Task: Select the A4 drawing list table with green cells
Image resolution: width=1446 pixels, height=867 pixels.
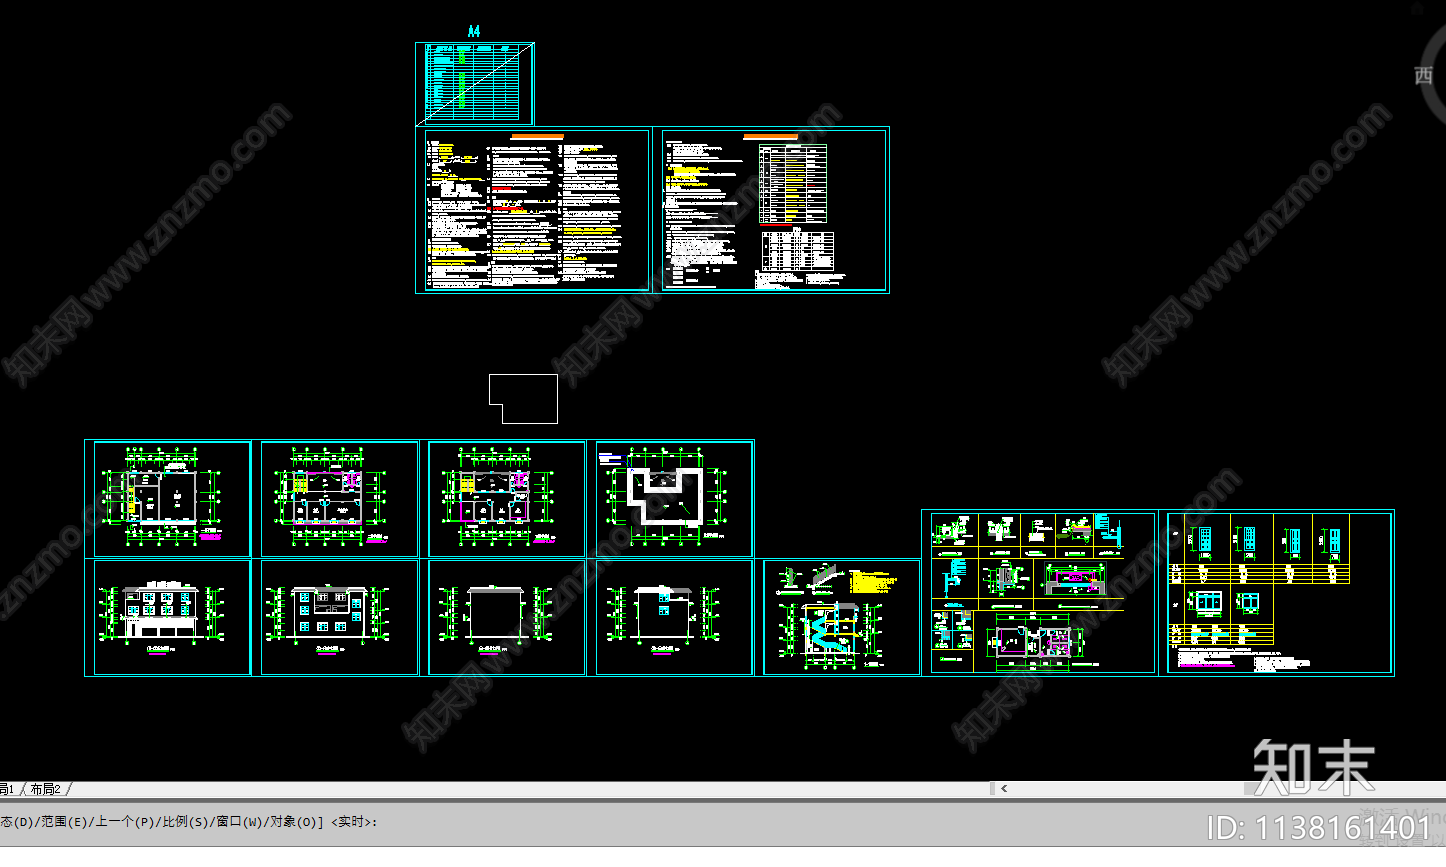Action: click(475, 84)
